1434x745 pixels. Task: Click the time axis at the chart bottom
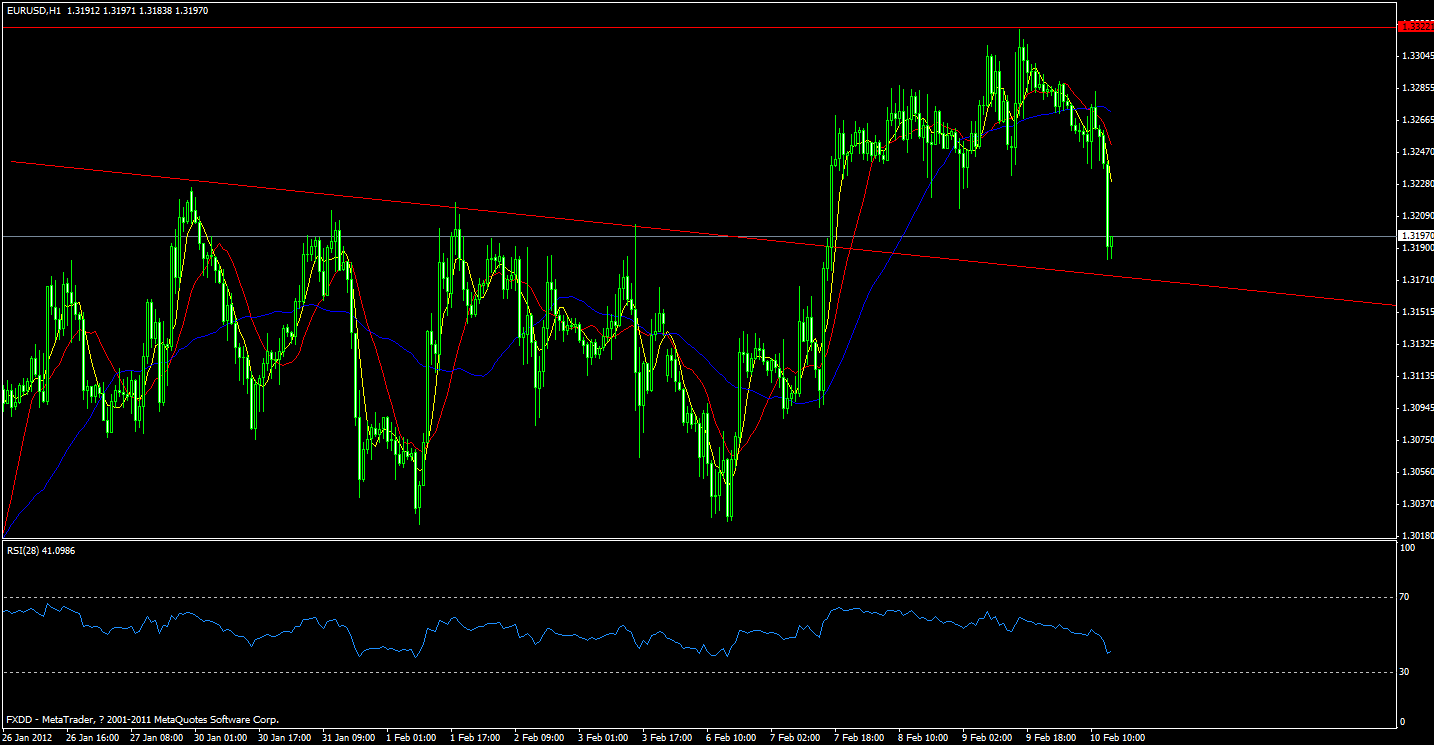coord(700,737)
